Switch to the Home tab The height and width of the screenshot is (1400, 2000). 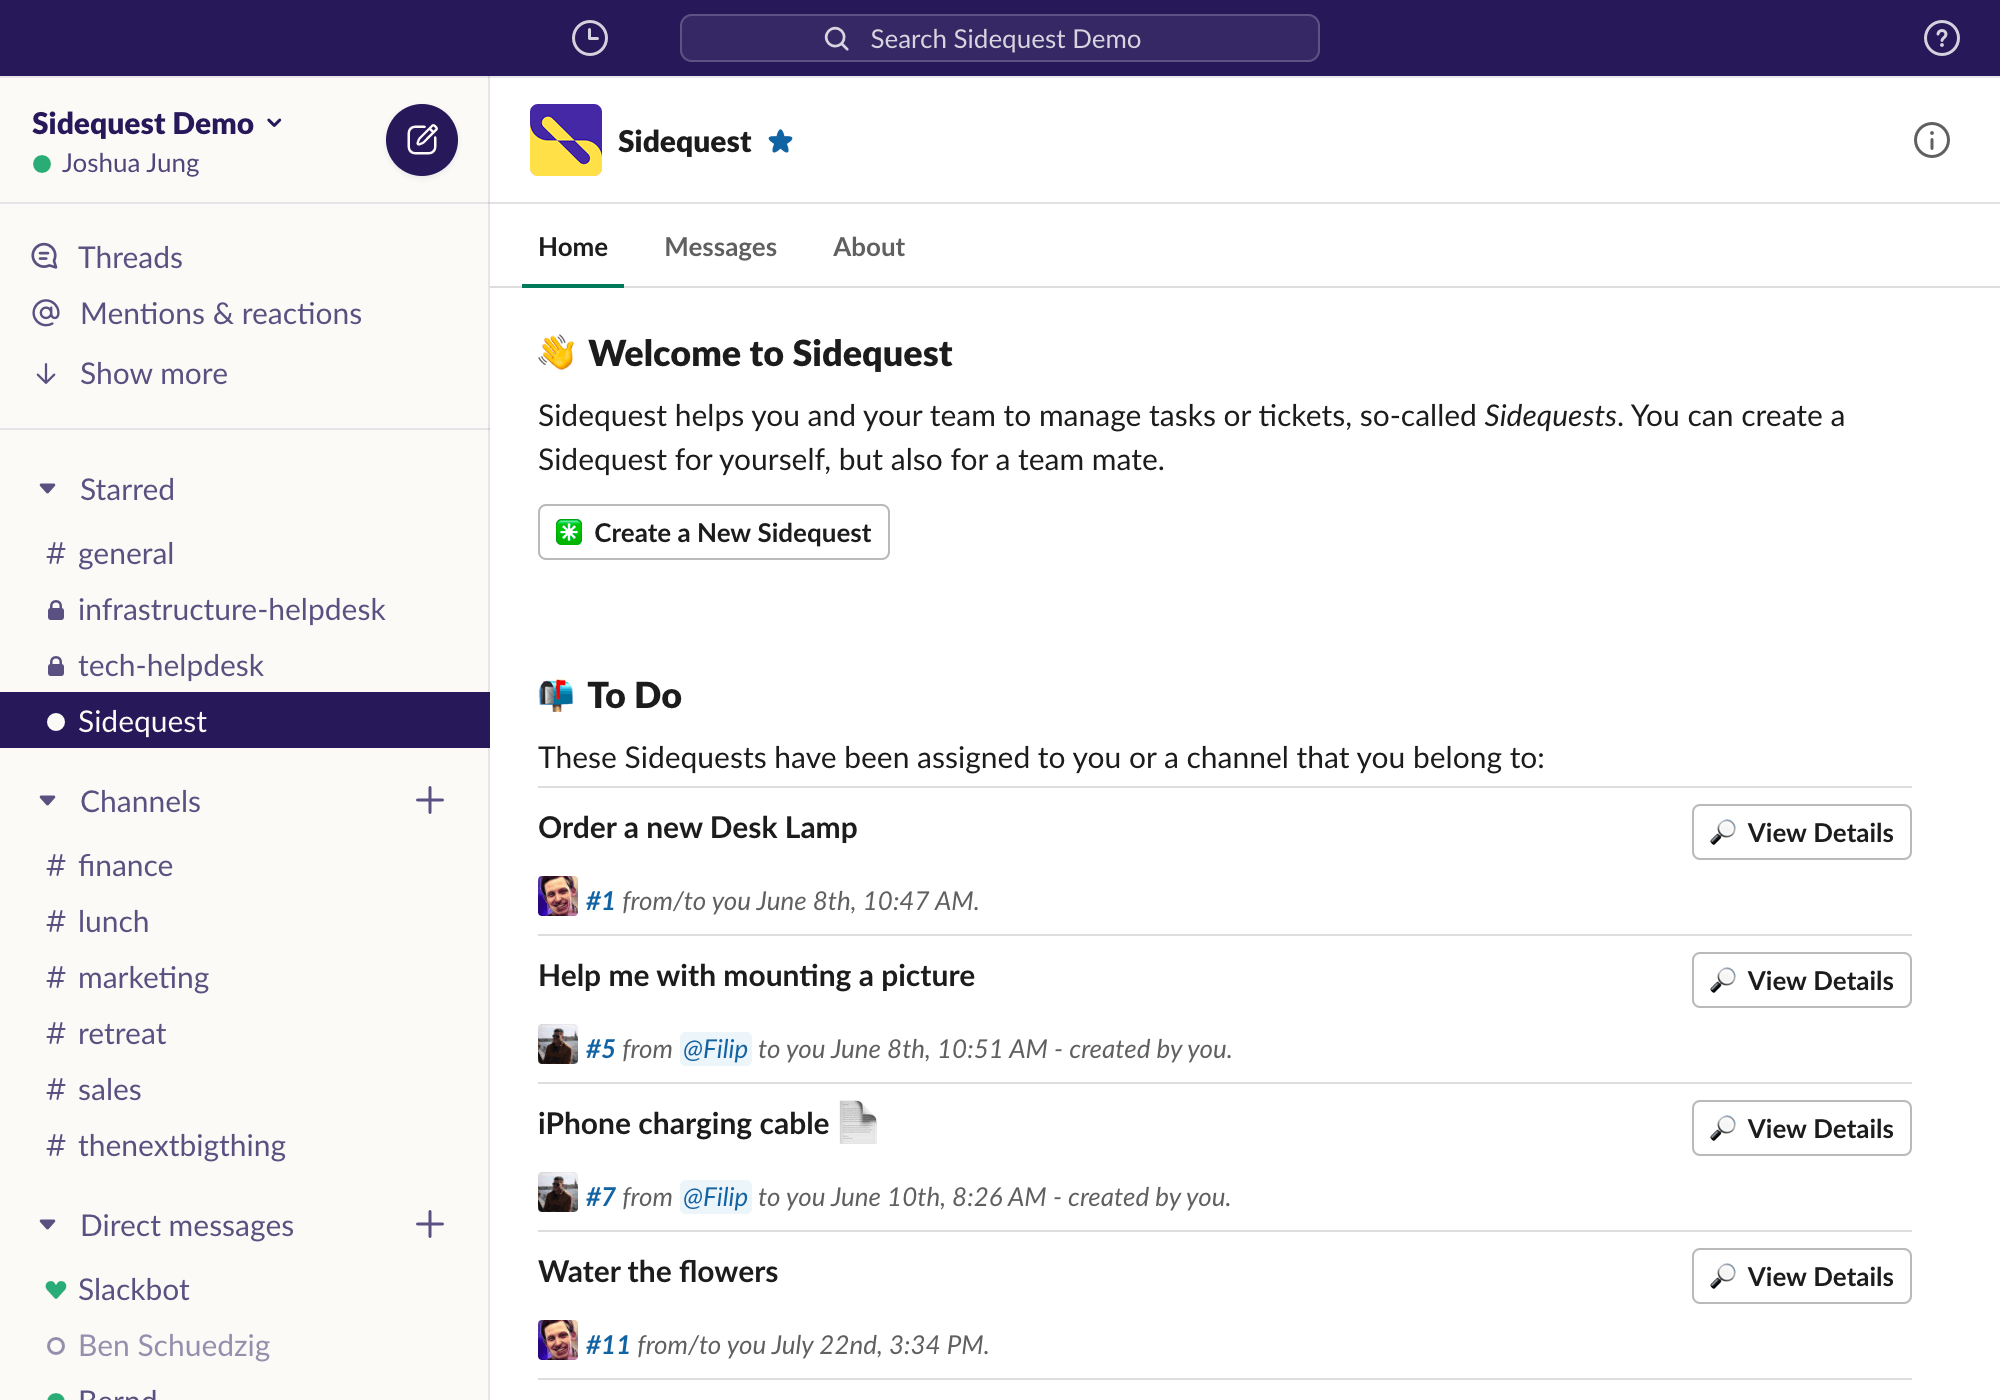[x=573, y=247]
